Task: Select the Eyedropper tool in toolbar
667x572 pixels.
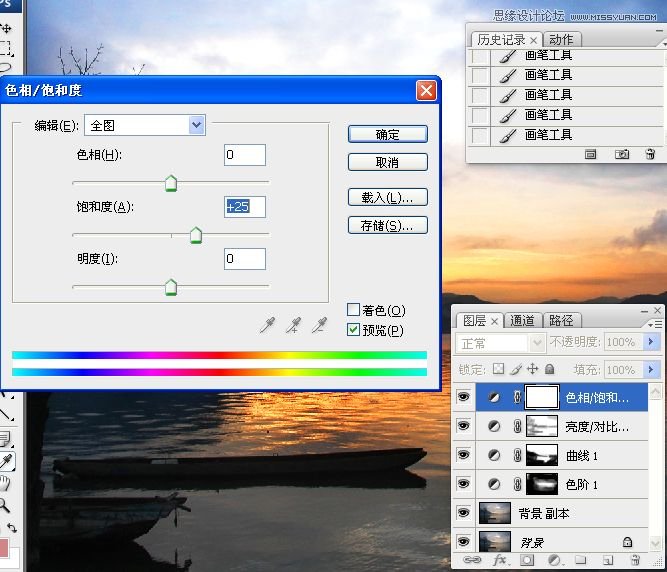Action: coord(6,461)
